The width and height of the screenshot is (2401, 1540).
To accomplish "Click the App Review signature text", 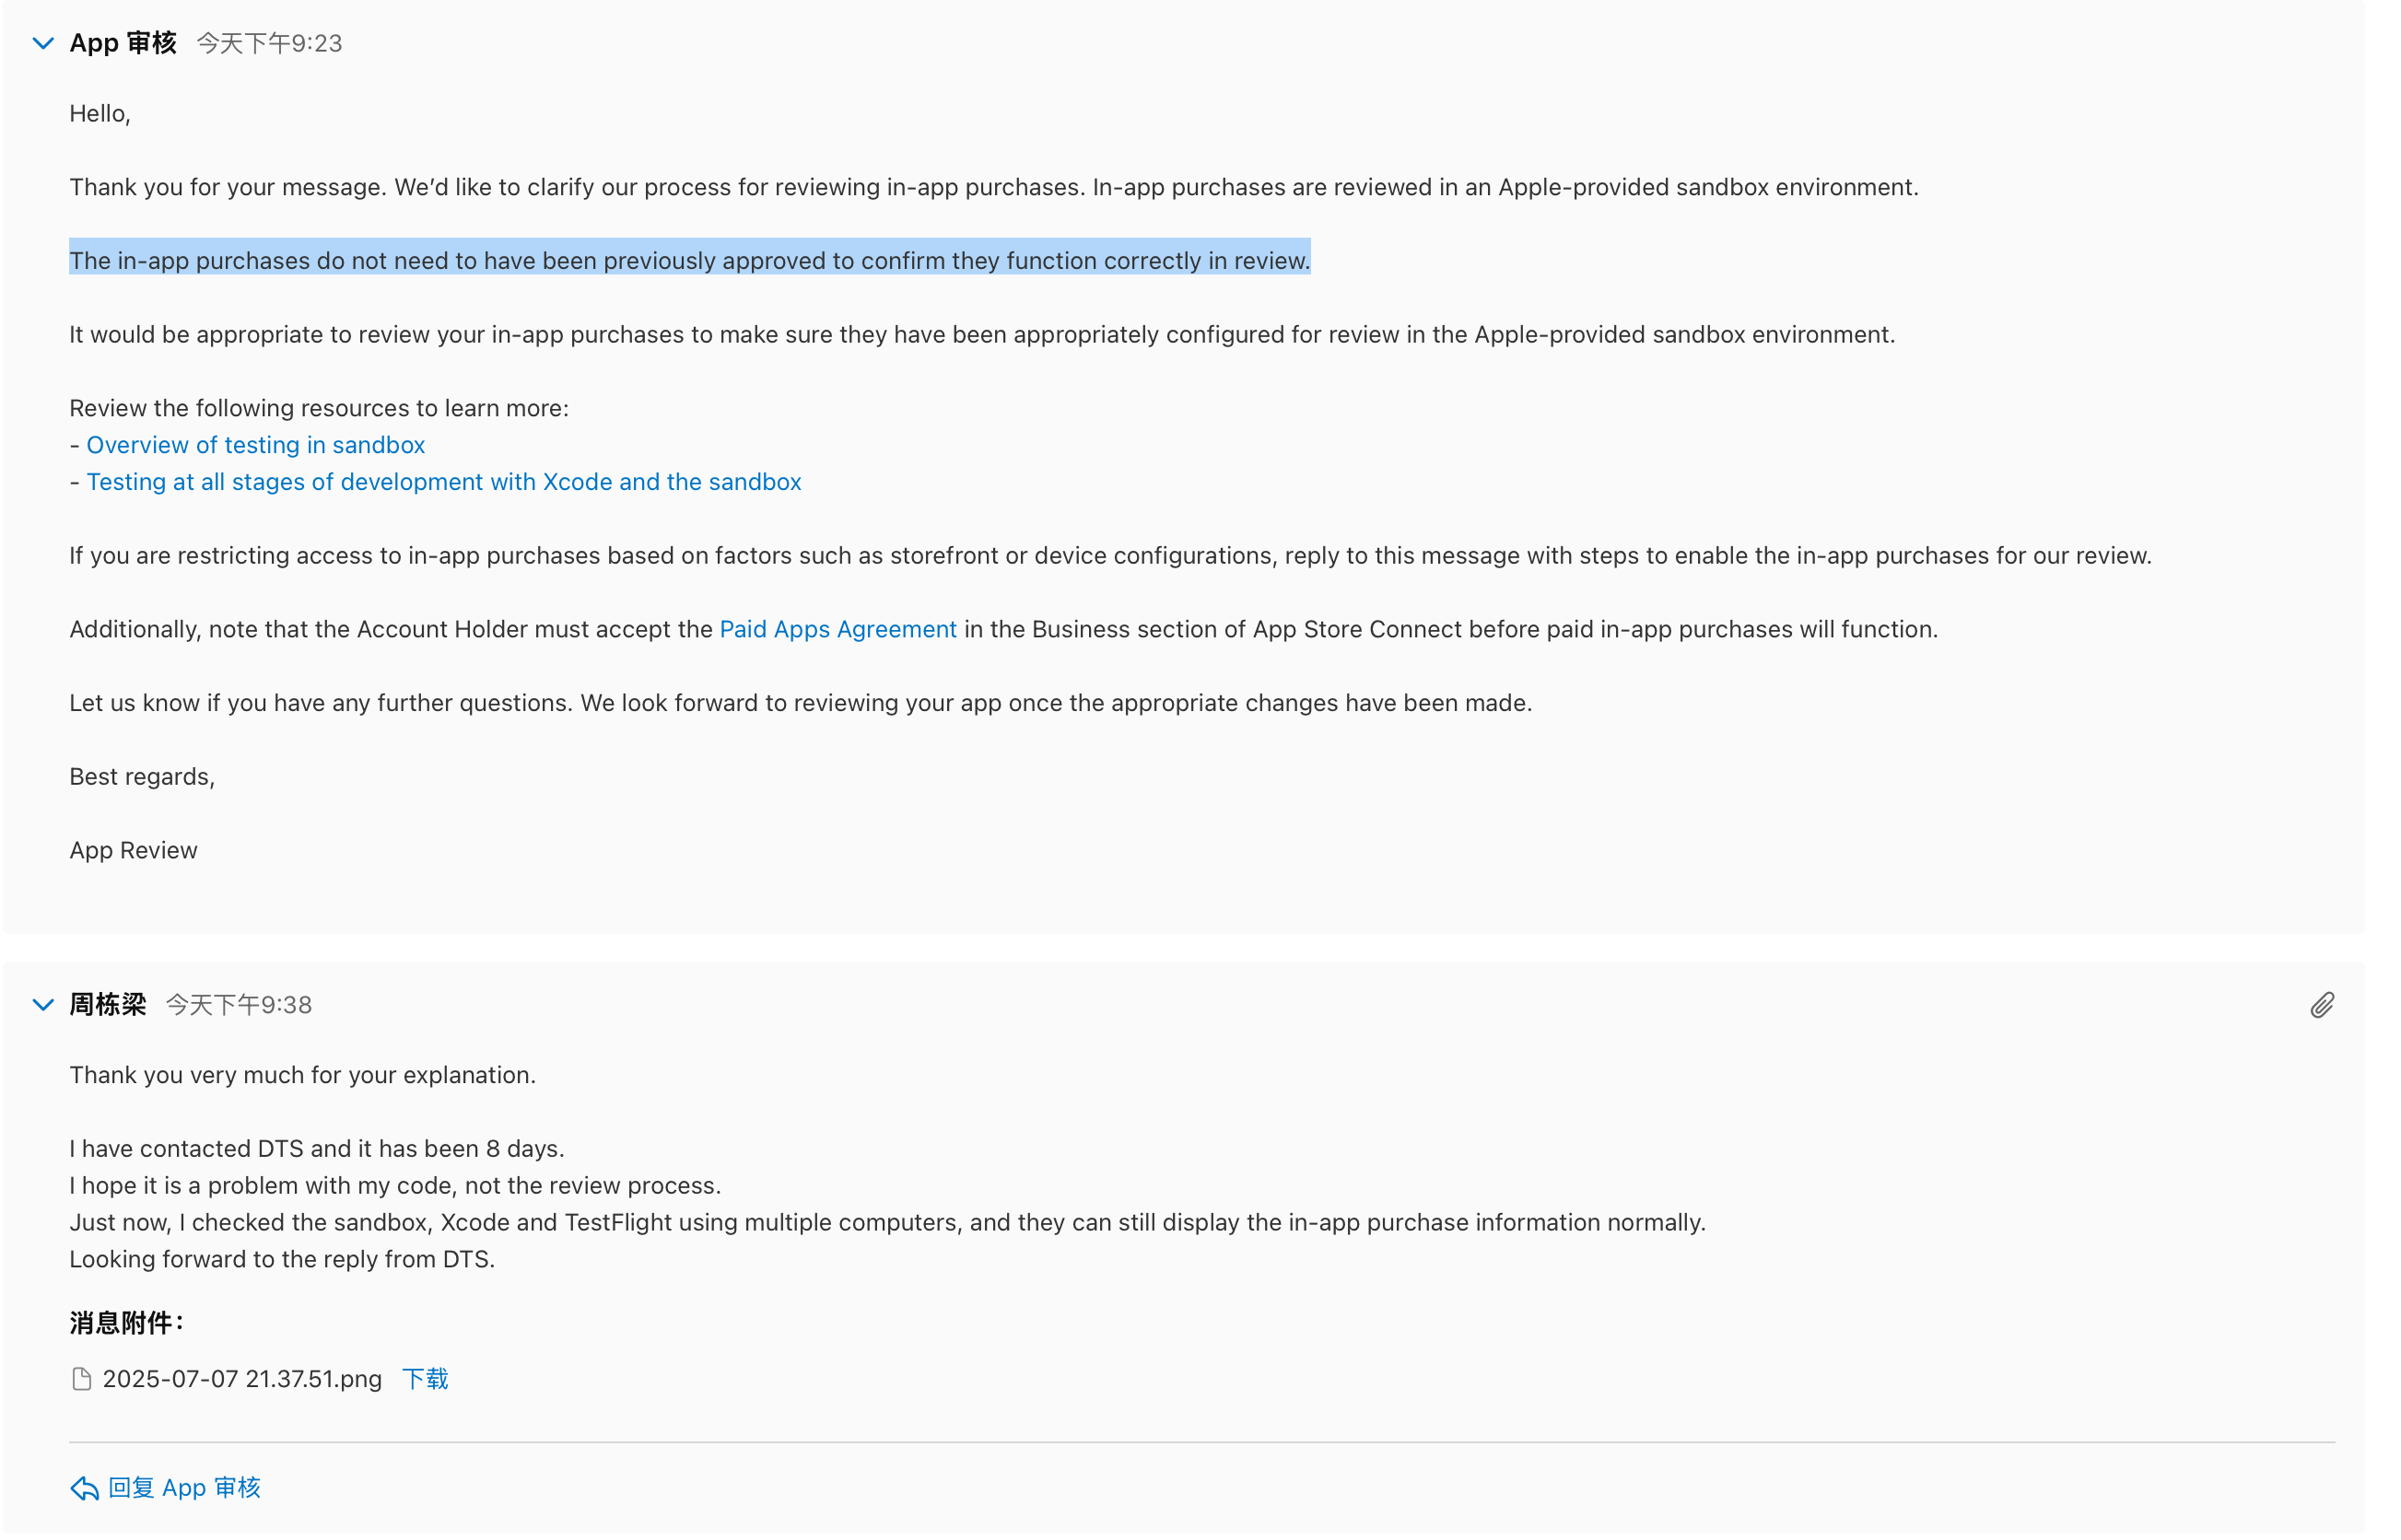I will click(133, 850).
